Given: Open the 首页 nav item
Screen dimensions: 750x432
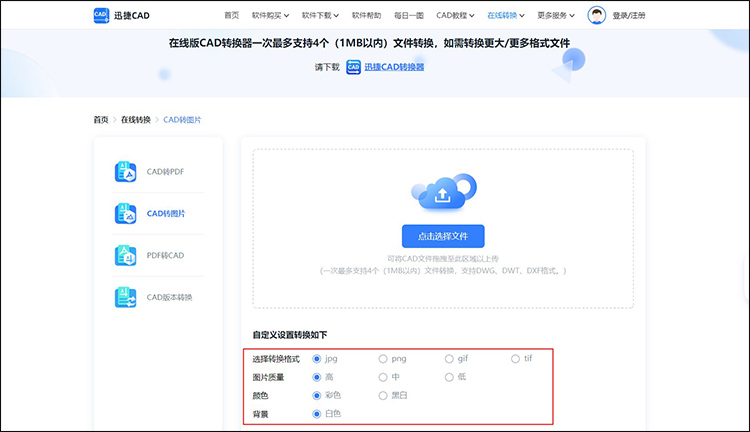Looking at the screenshot, I should pyautogui.click(x=232, y=15).
